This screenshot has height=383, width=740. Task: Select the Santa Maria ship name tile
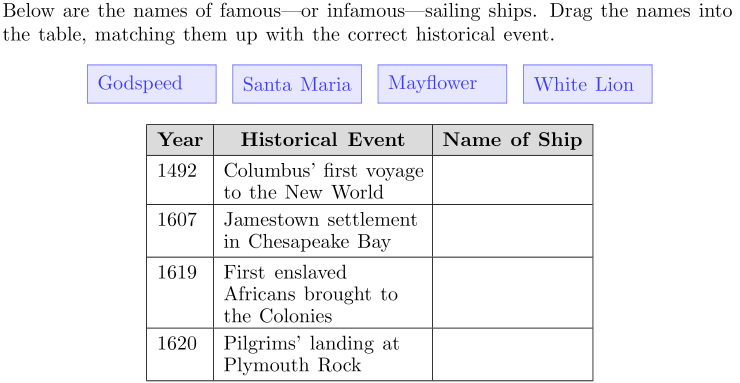[x=297, y=84]
